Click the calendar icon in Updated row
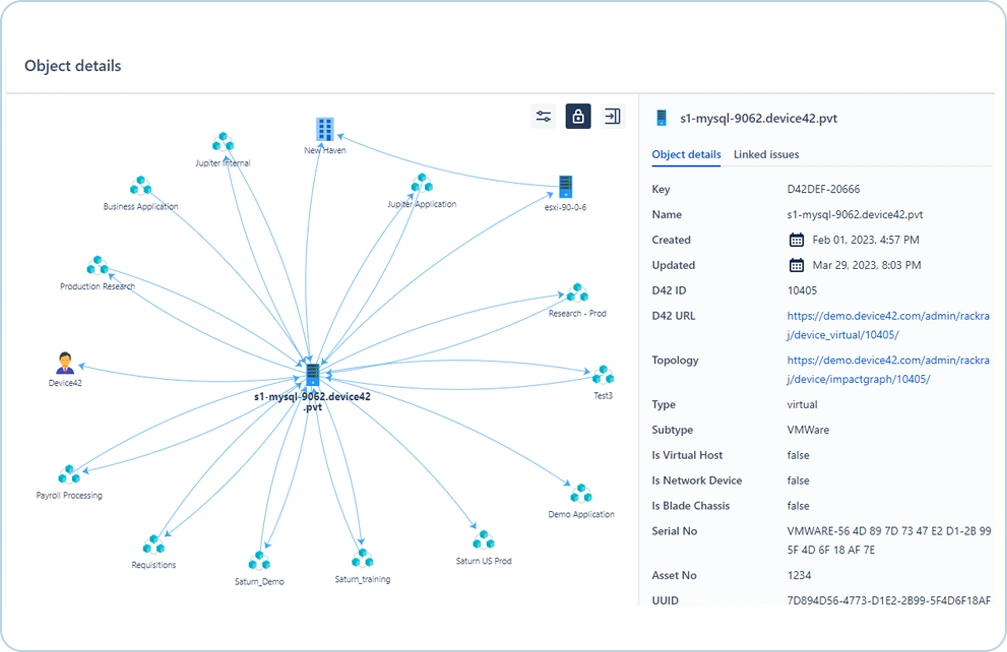1007x652 pixels. (x=796, y=265)
